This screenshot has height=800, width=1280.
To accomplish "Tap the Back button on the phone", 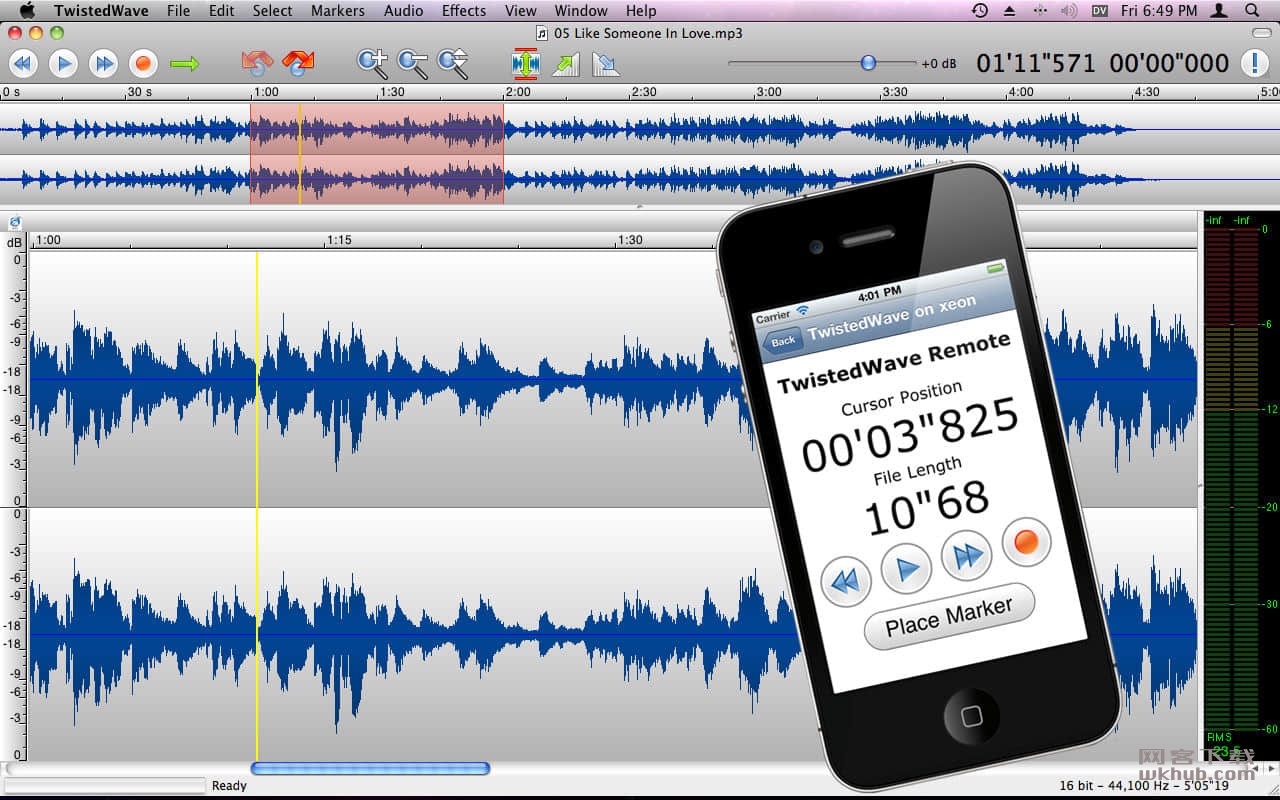I will click(x=782, y=341).
